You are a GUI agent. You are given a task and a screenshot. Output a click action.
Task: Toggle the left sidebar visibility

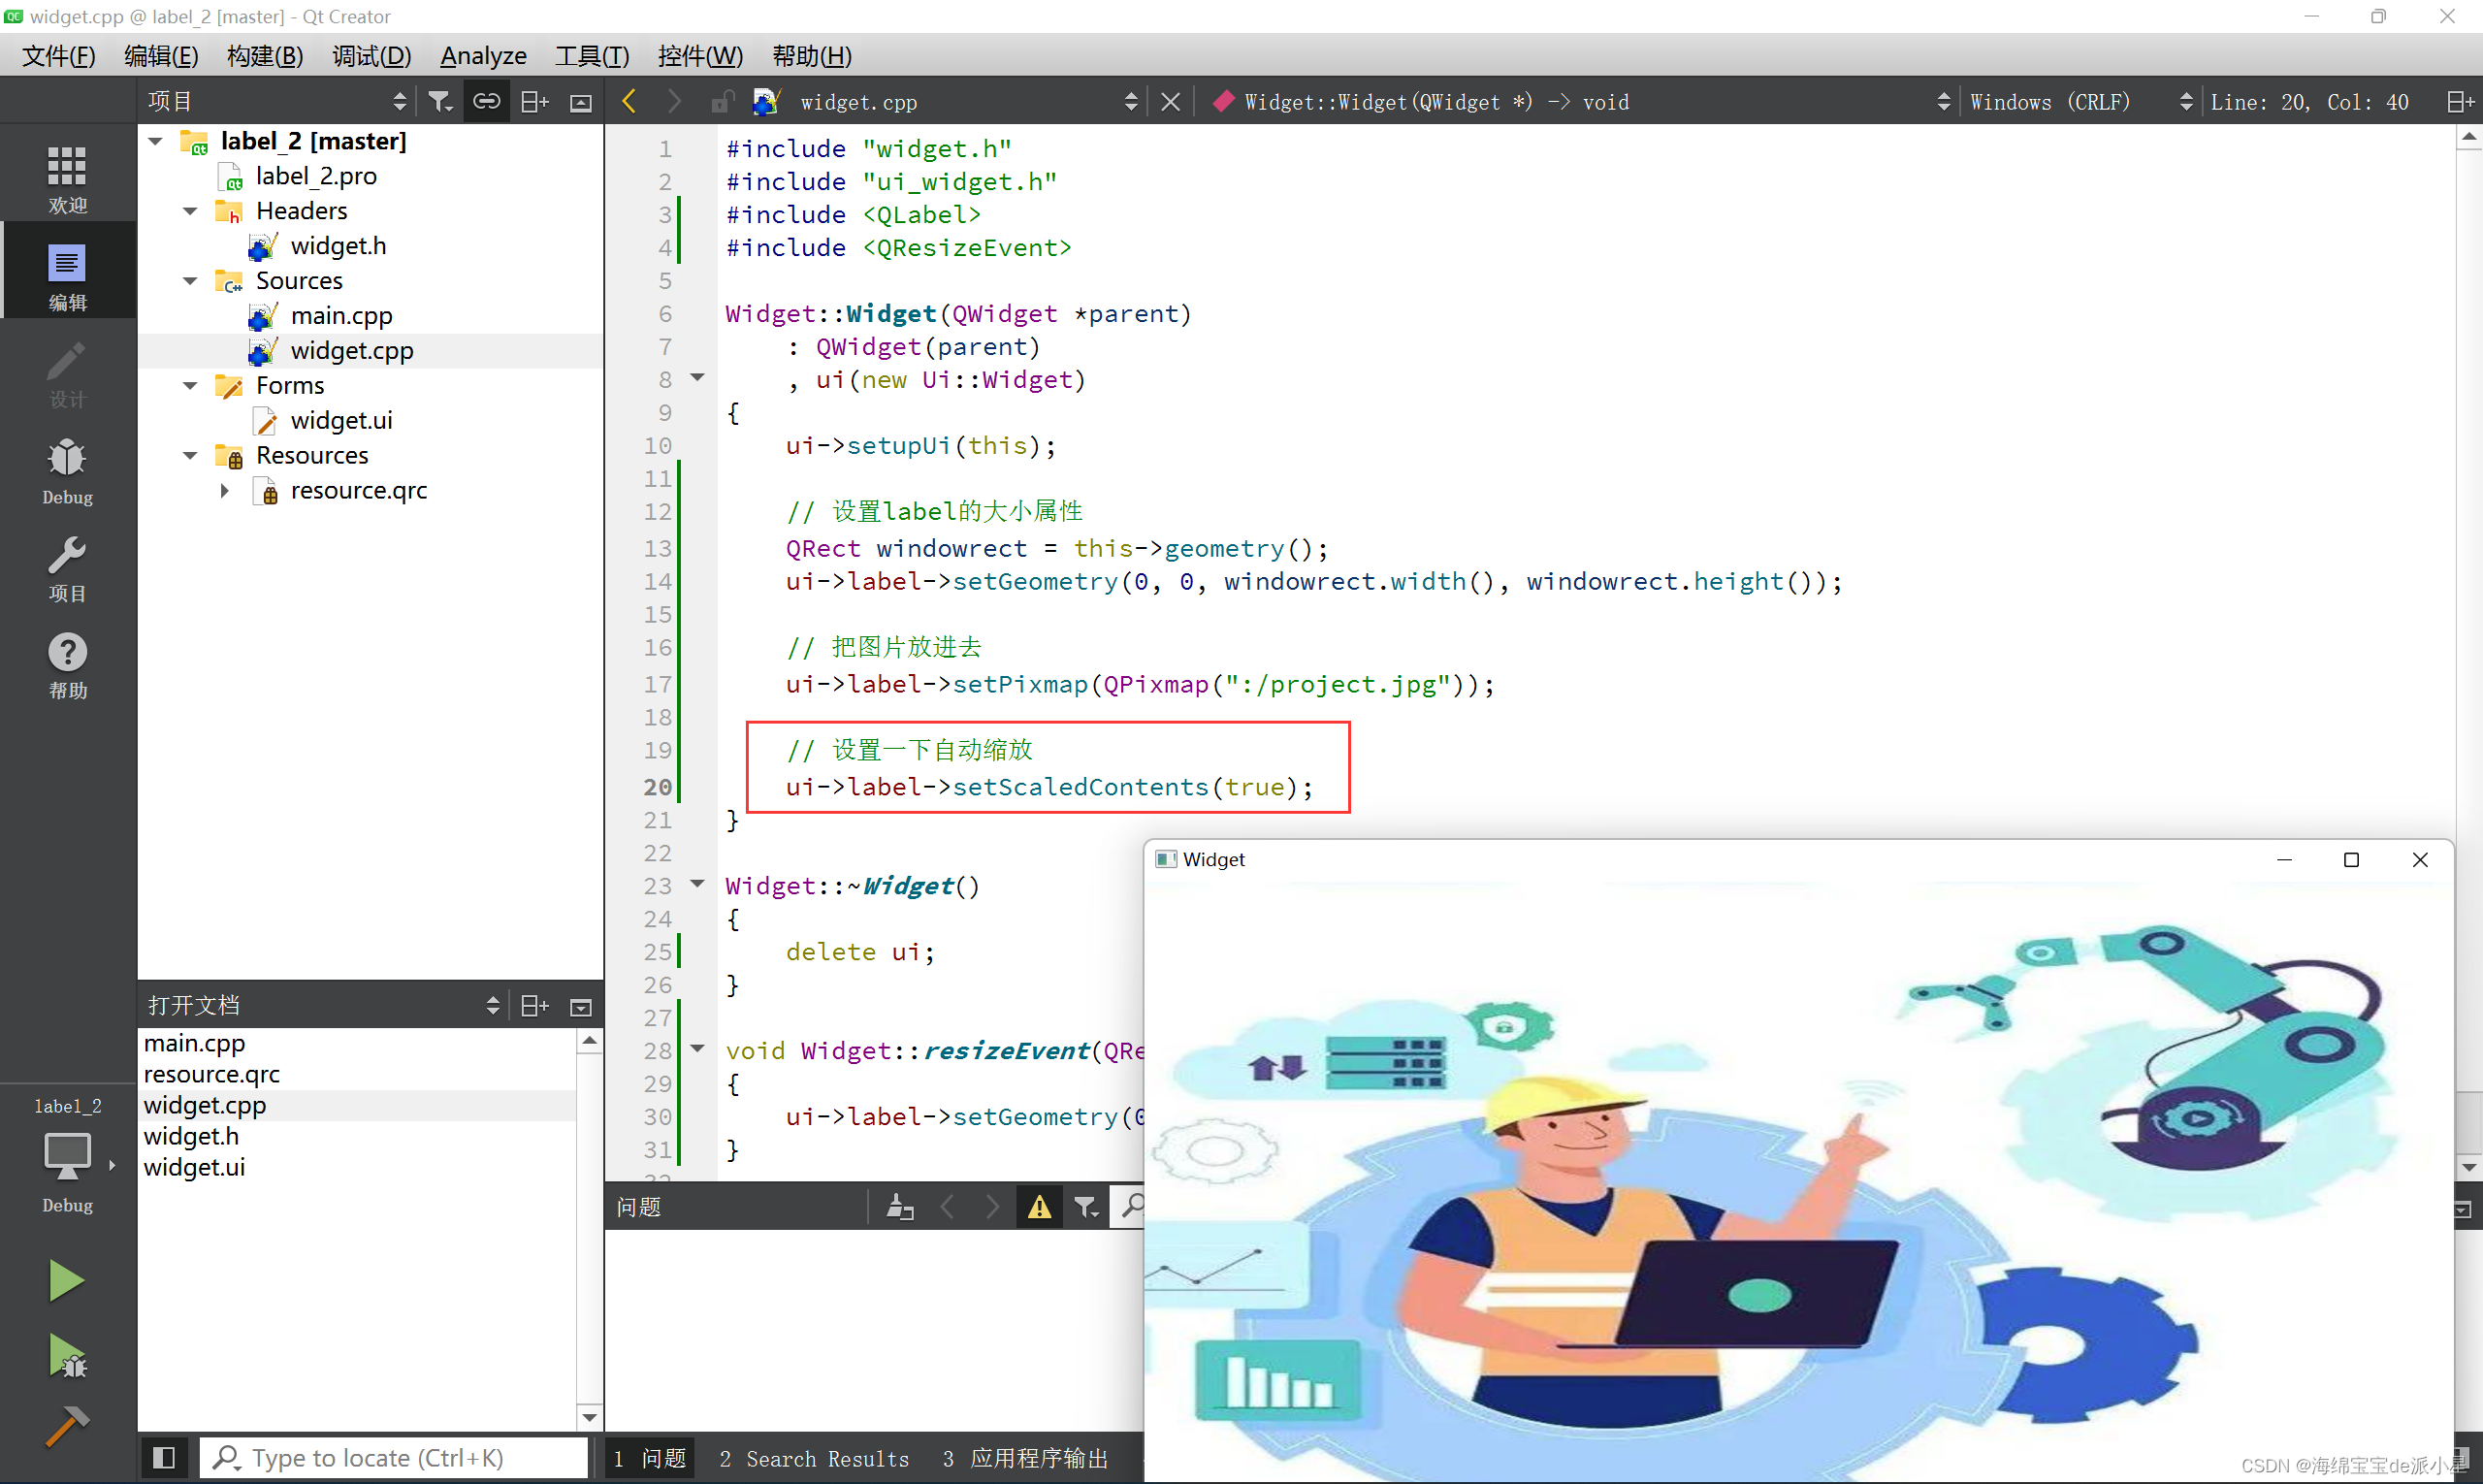click(x=164, y=1458)
